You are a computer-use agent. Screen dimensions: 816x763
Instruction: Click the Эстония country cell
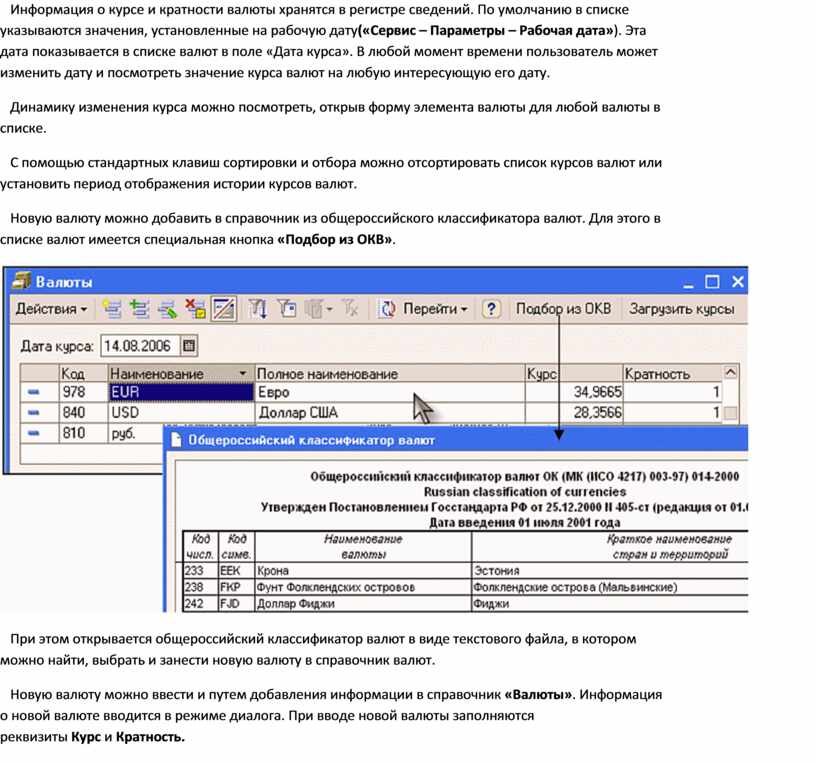point(609,570)
